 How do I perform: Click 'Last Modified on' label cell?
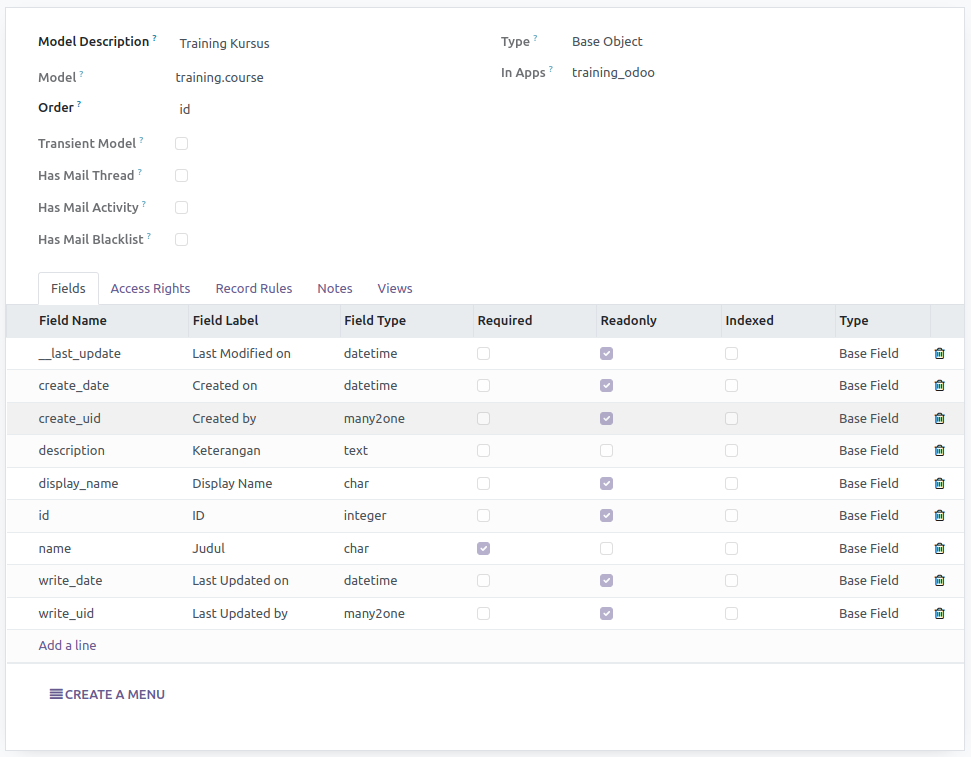click(242, 353)
